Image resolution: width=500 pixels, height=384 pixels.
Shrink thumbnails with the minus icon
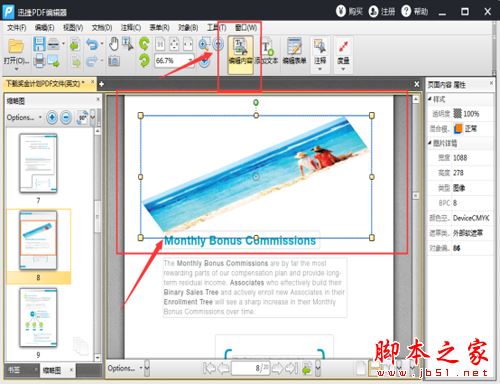click(66, 117)
